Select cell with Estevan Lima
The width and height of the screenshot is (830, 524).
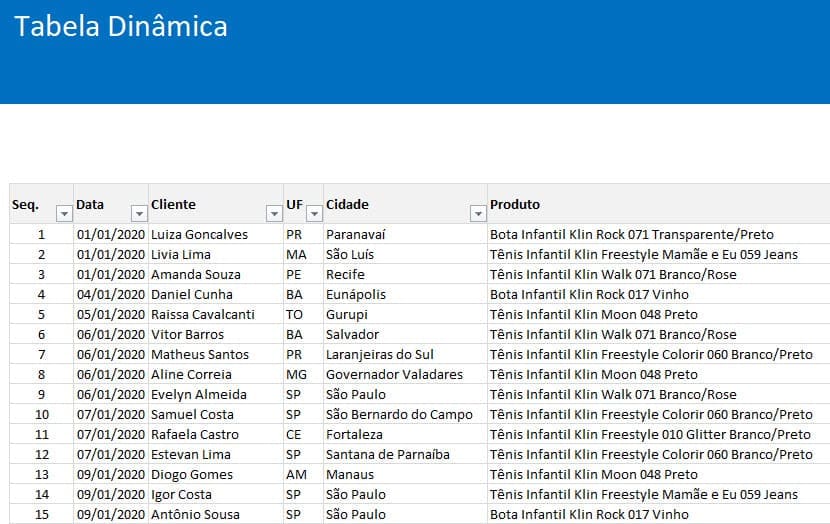[x=216, y=455]
